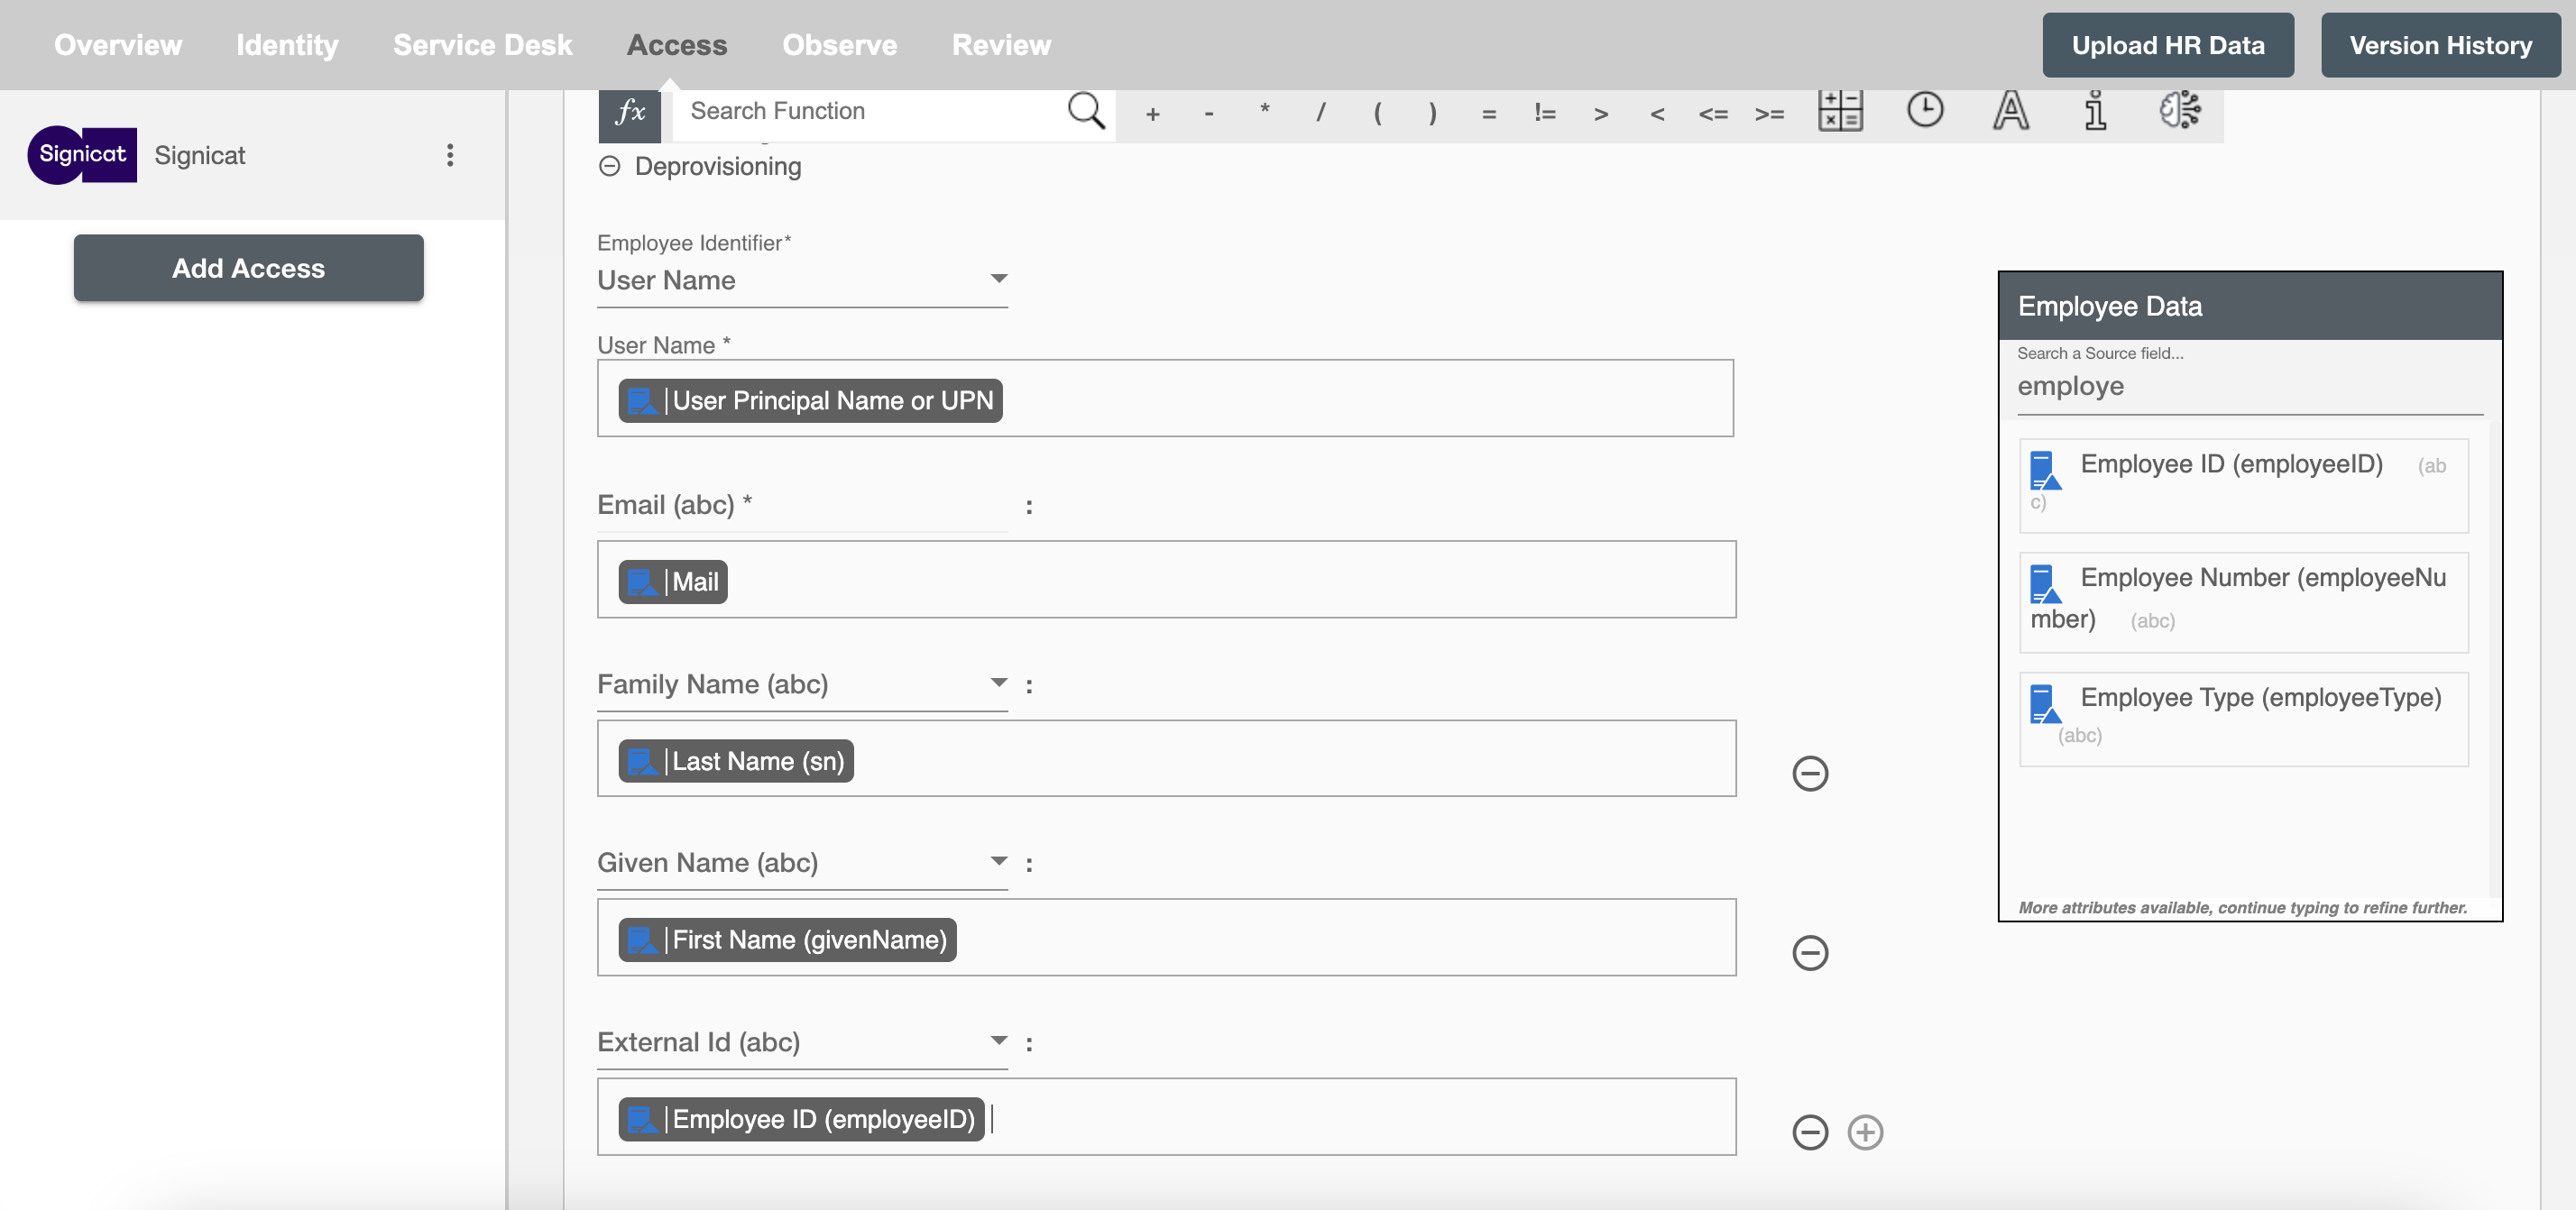The image size is (2576, 1210).
Task: Click minus button next to Given Name
Action: tap(1810, 950)
